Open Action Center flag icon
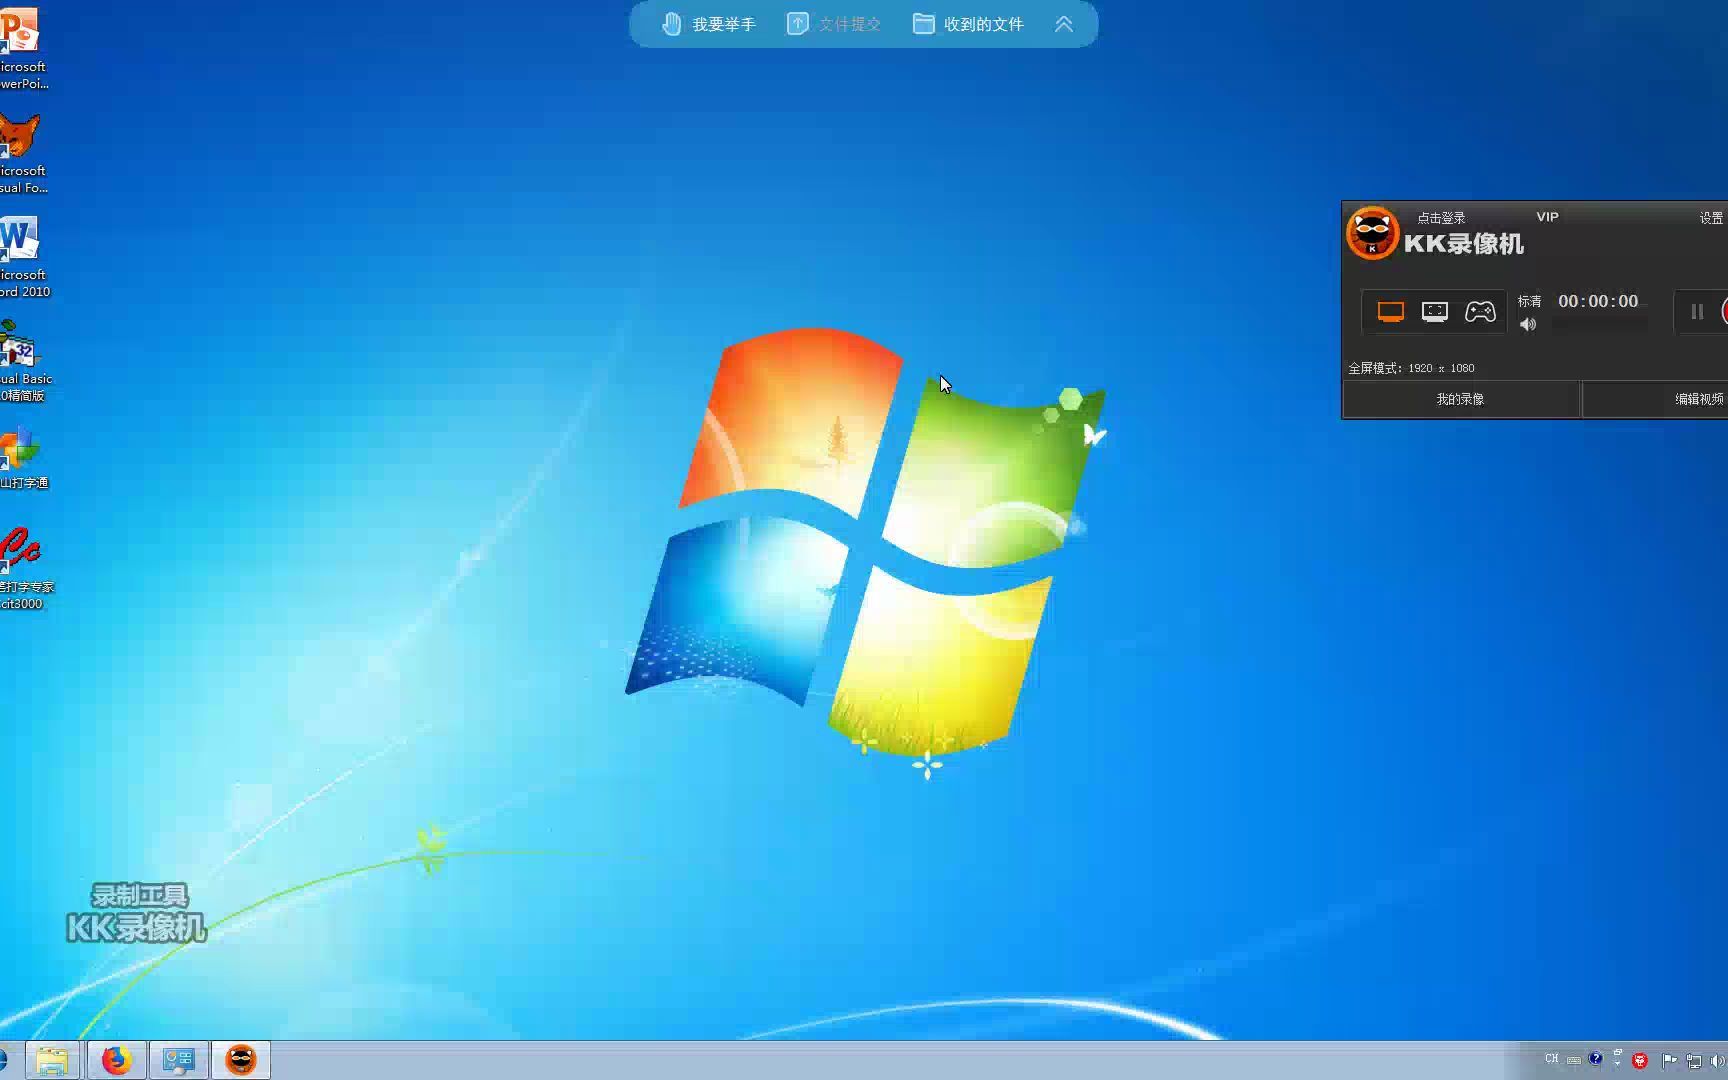 coord(1669,1060)
